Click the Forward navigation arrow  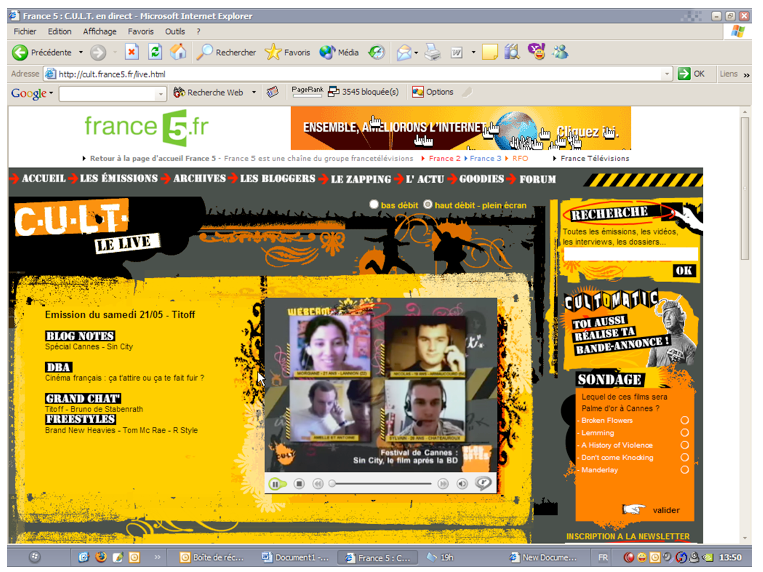[x=98, y=52]
